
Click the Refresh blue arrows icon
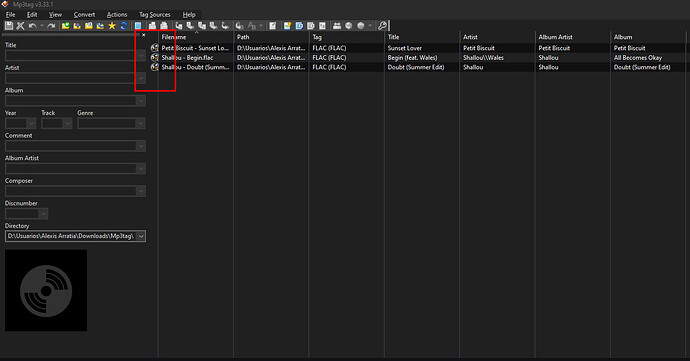(x=124, y=26)
